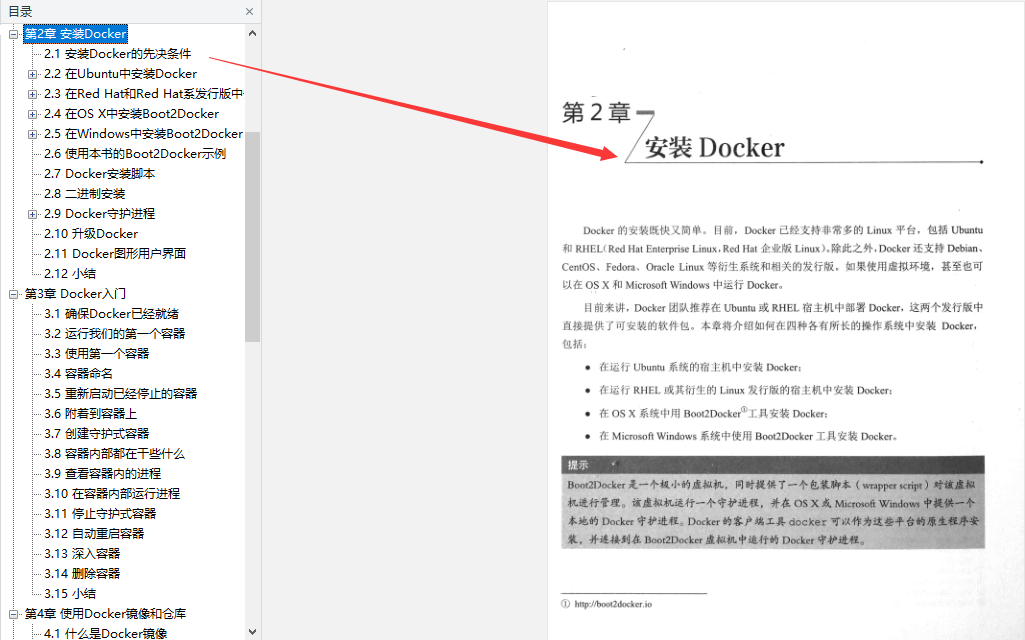Open 第4章 使用Docker镜像和仓库 chapter

pyautogui.click(x=105, y=614)
